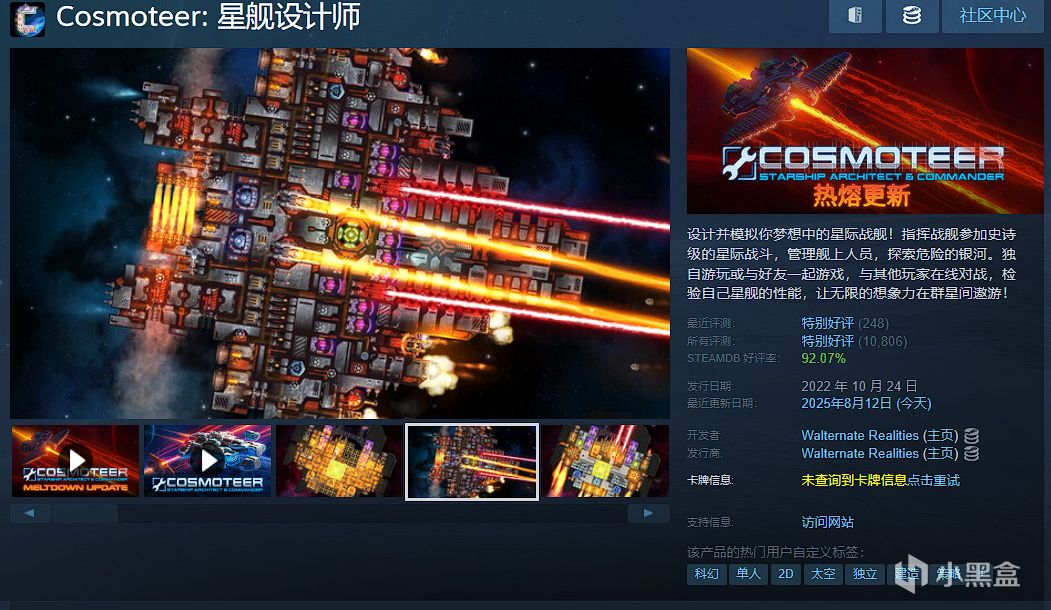Open the recent reviews 特别好评 link
Screen dimensions: 1051x610
click(827, 323)
